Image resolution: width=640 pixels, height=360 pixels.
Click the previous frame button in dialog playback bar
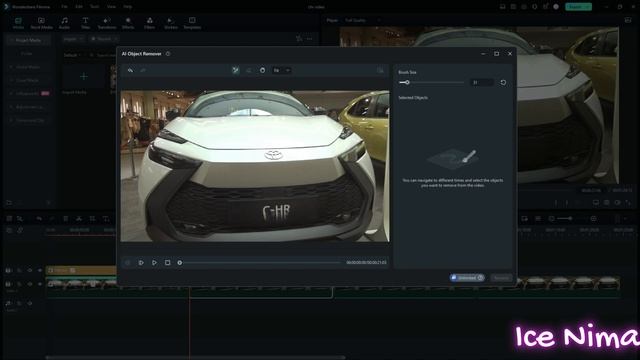(127, 262)
